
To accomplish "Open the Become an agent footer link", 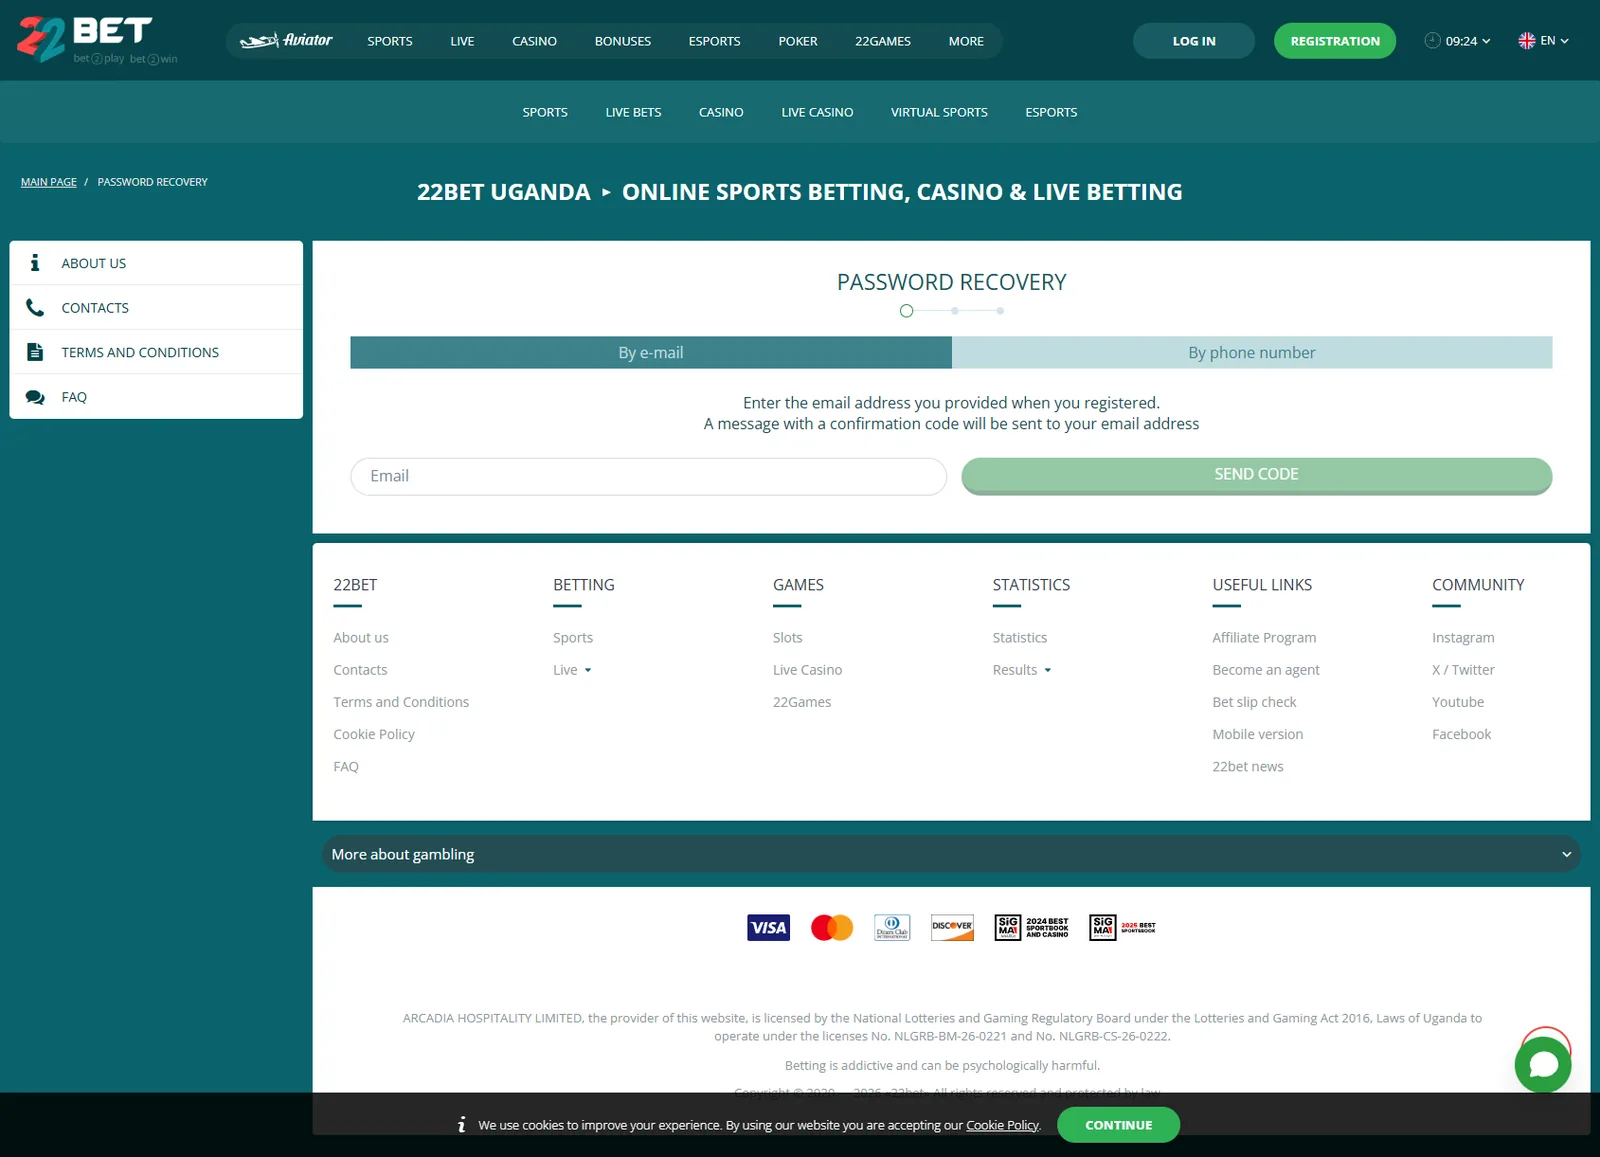I will tap(1266, 670).
